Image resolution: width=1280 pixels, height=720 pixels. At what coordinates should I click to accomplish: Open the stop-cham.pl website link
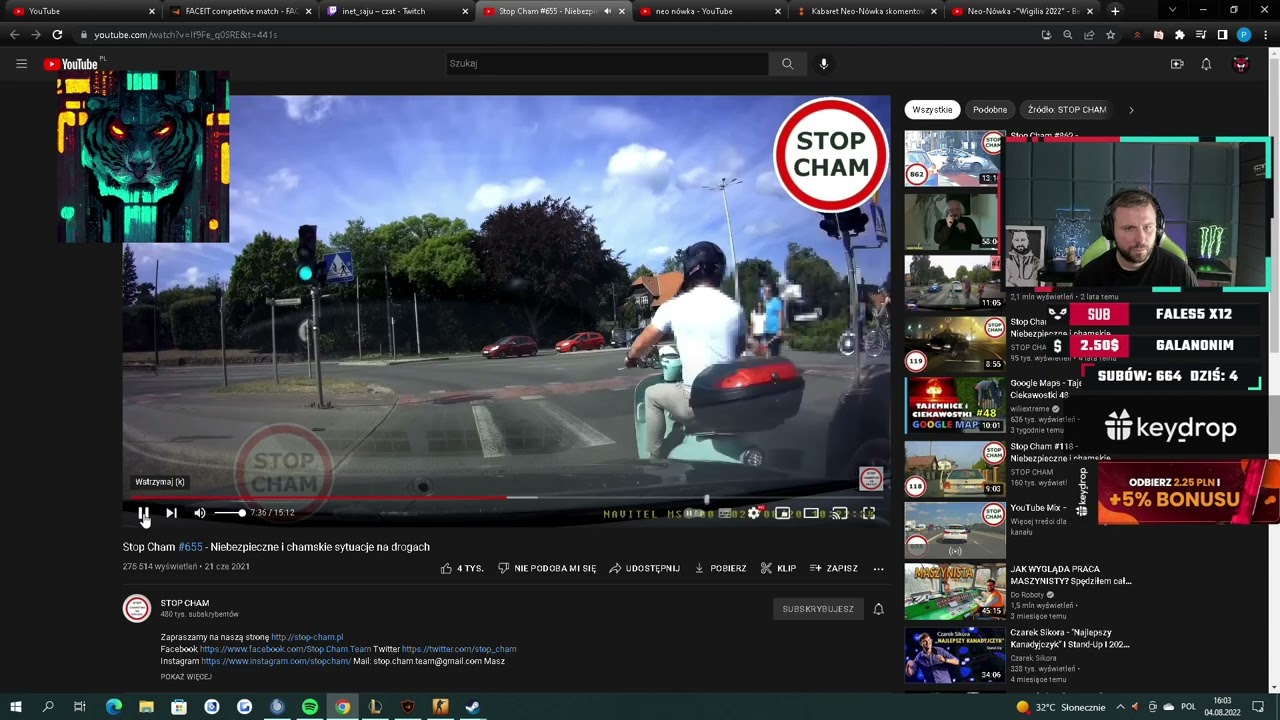[x=307, y=637]
